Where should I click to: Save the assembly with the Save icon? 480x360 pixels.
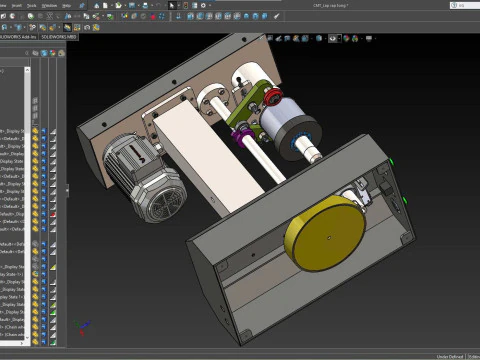click(132, 6)
